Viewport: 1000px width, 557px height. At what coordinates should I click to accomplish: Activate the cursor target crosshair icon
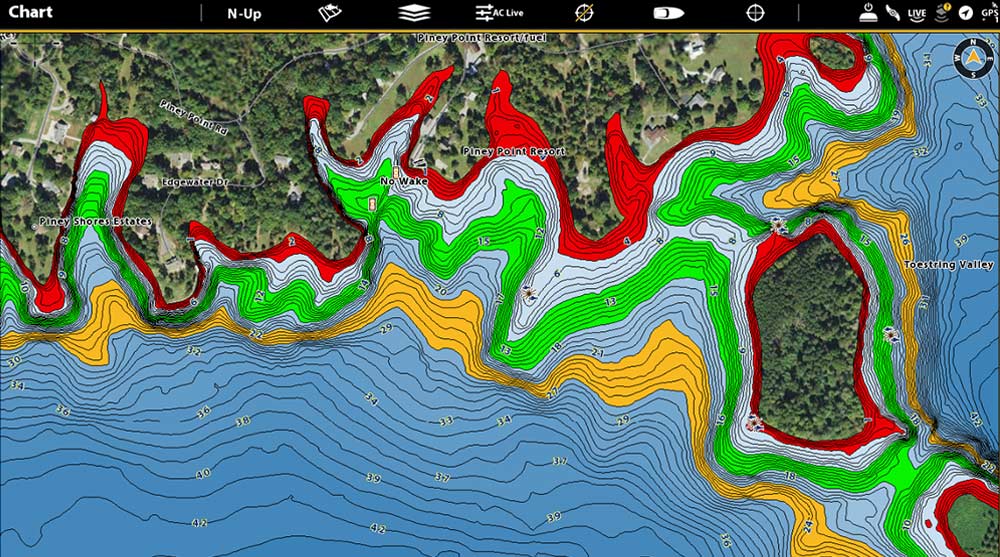tap(755, 13)
